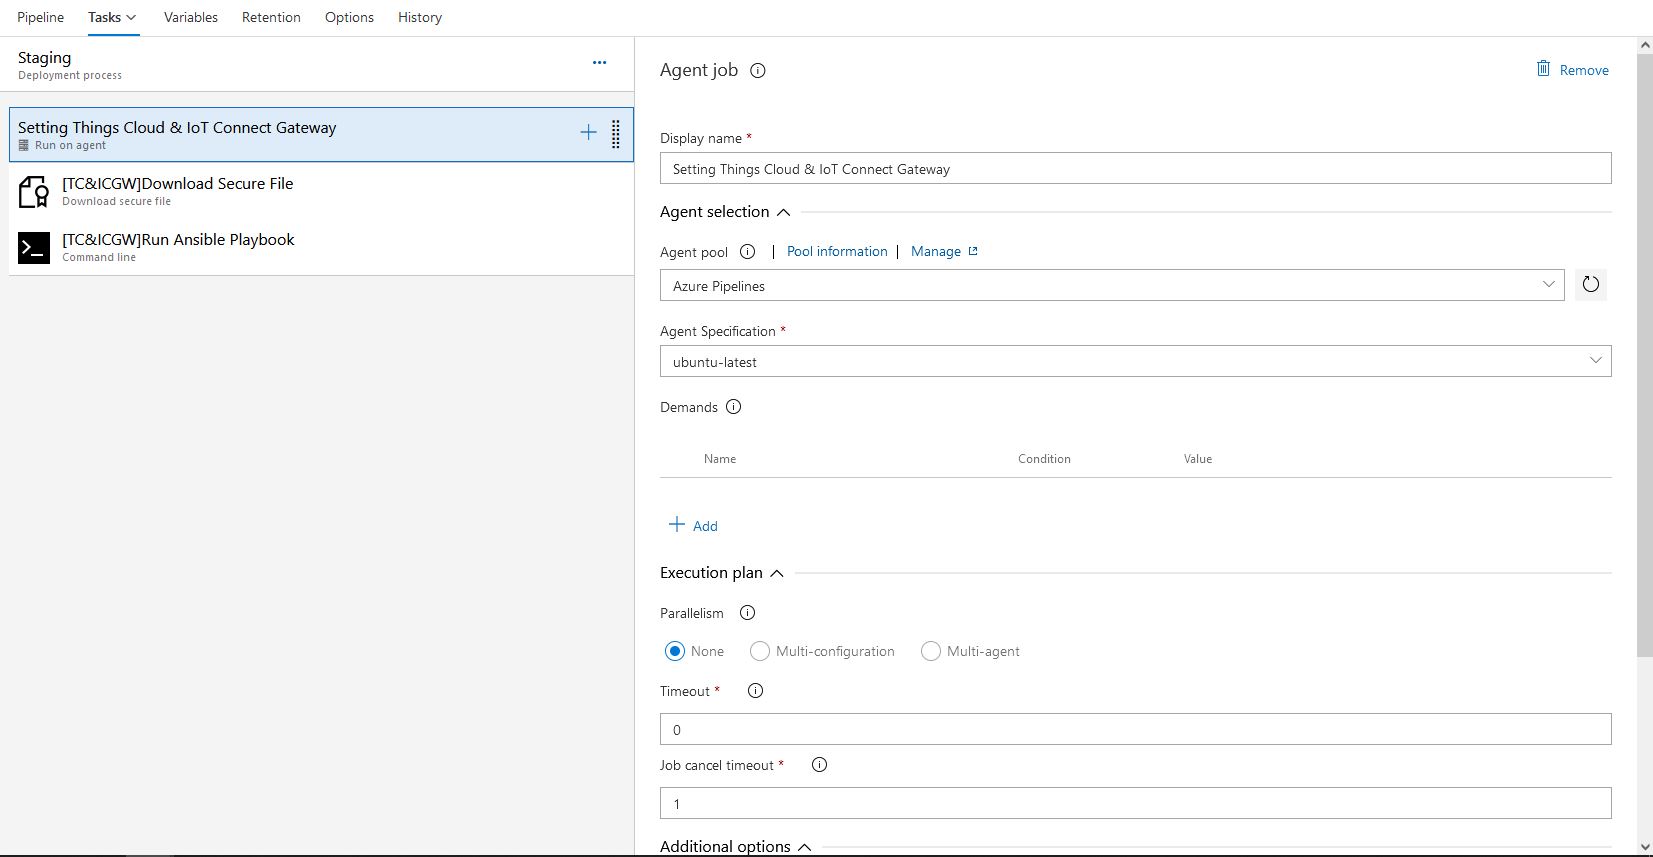Refresh the agent pool list
Image resolution: width=1653 pixels, height=857 pixels.
click(1590, 285)
